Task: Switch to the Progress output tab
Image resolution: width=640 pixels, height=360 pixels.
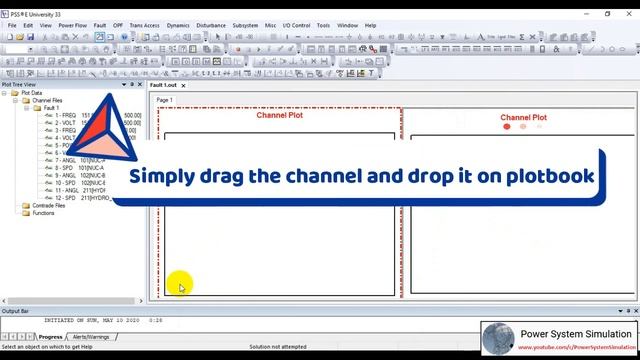Action: (51, 337)
